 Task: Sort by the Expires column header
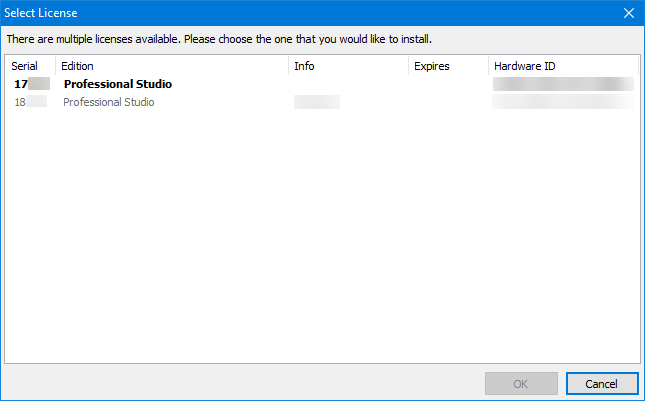tap(431, 66)
